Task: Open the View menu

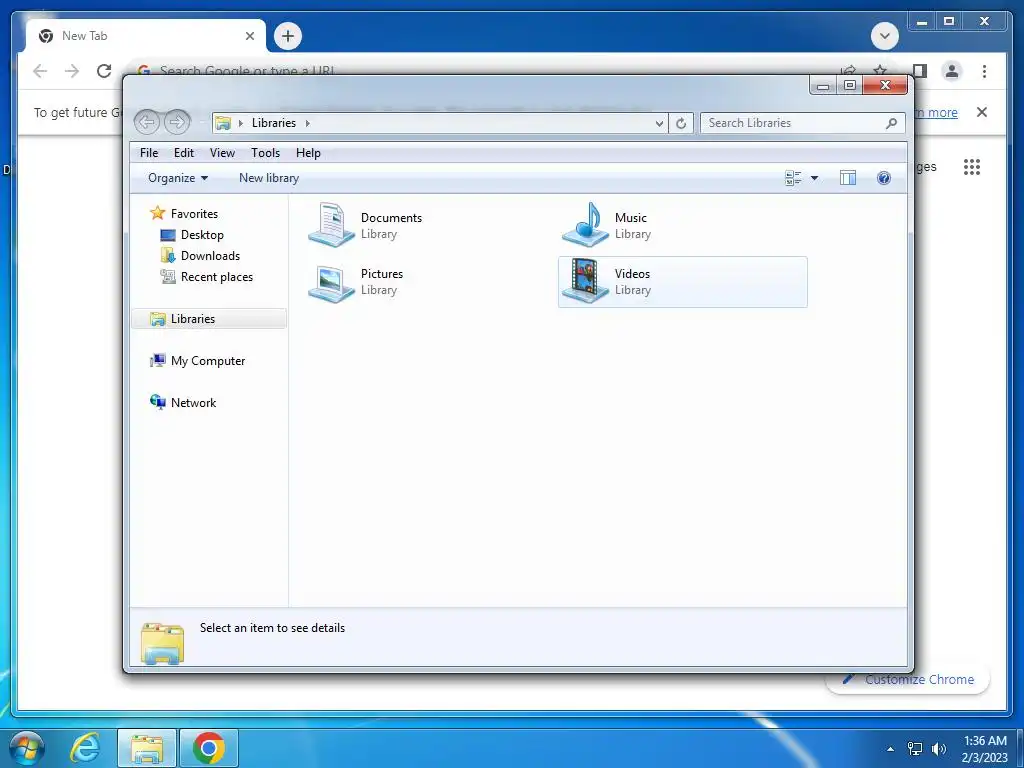Action: coord(222,153)
